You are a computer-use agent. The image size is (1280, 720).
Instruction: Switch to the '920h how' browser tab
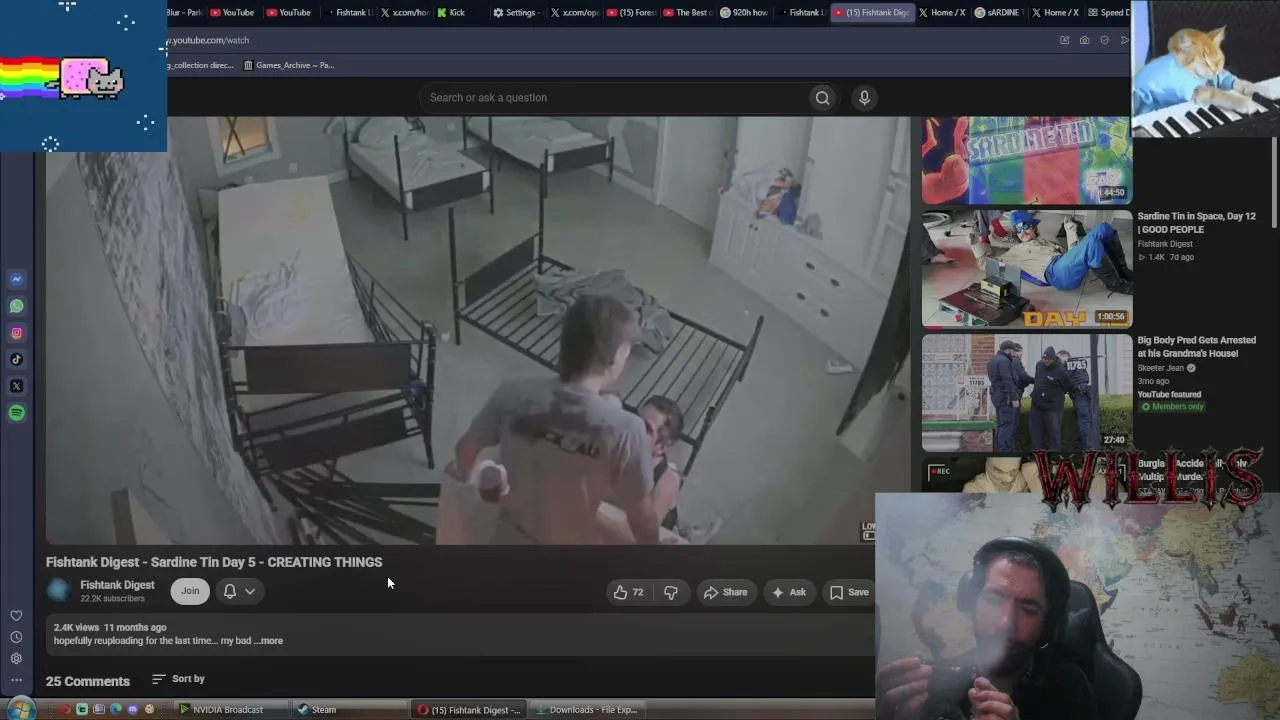coord(742,13)
